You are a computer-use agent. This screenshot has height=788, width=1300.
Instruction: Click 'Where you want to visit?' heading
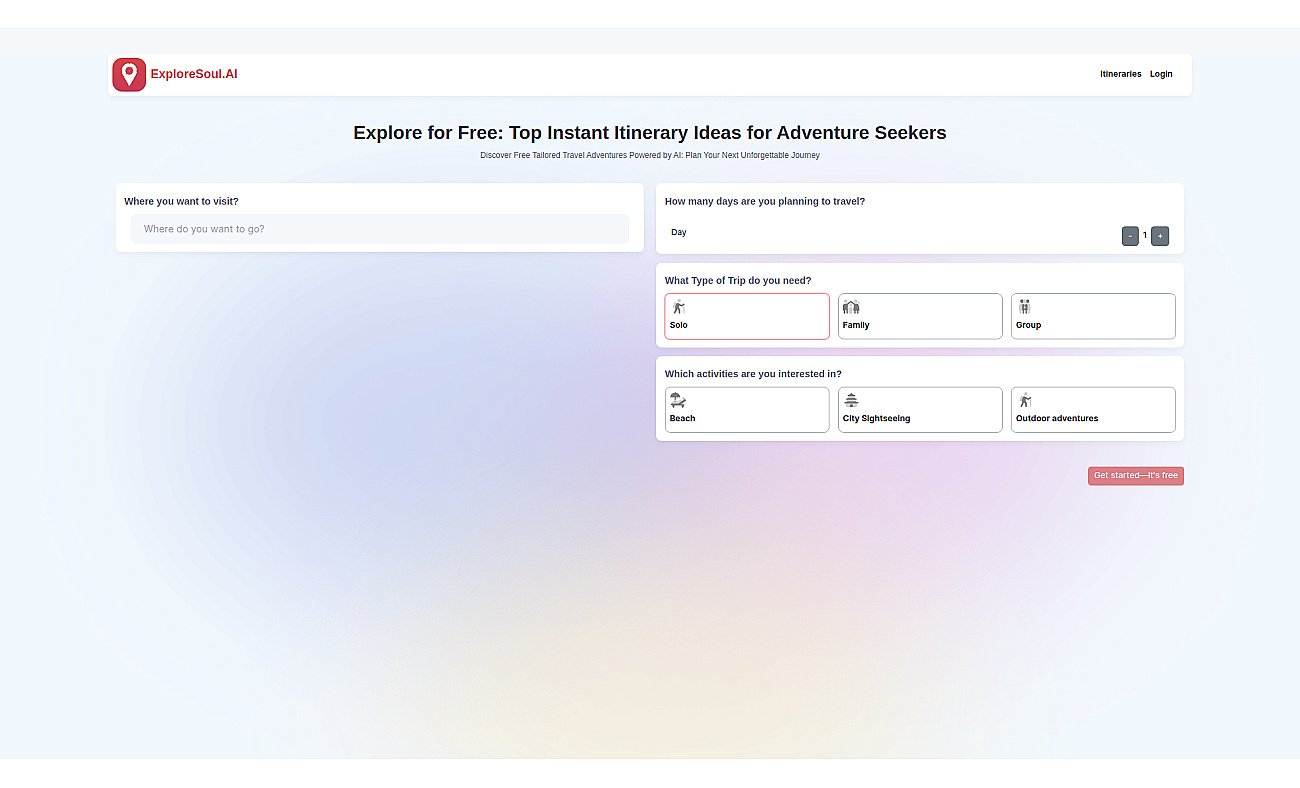tap(181, 201)
